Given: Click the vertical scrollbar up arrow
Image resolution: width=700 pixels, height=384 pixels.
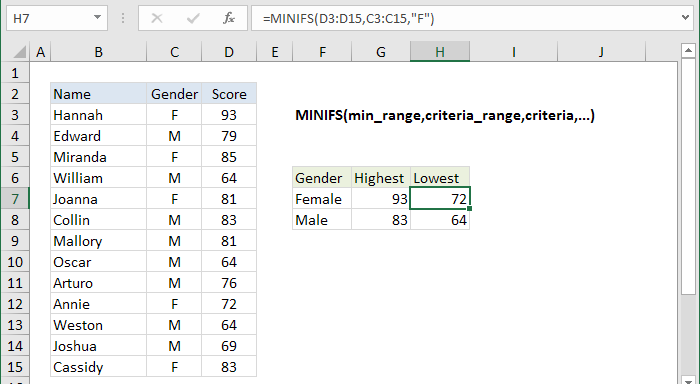Looking at the screenshot, I should point(688,51).
